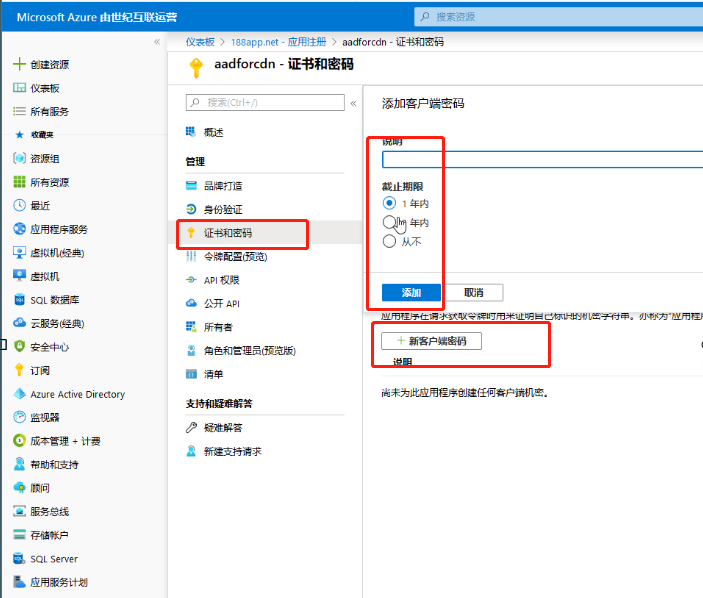Image resolution: width=703 pixels, height=598 pixels.
Task: Click the Resource groups cube icon
Action: (x=19, y=158)
